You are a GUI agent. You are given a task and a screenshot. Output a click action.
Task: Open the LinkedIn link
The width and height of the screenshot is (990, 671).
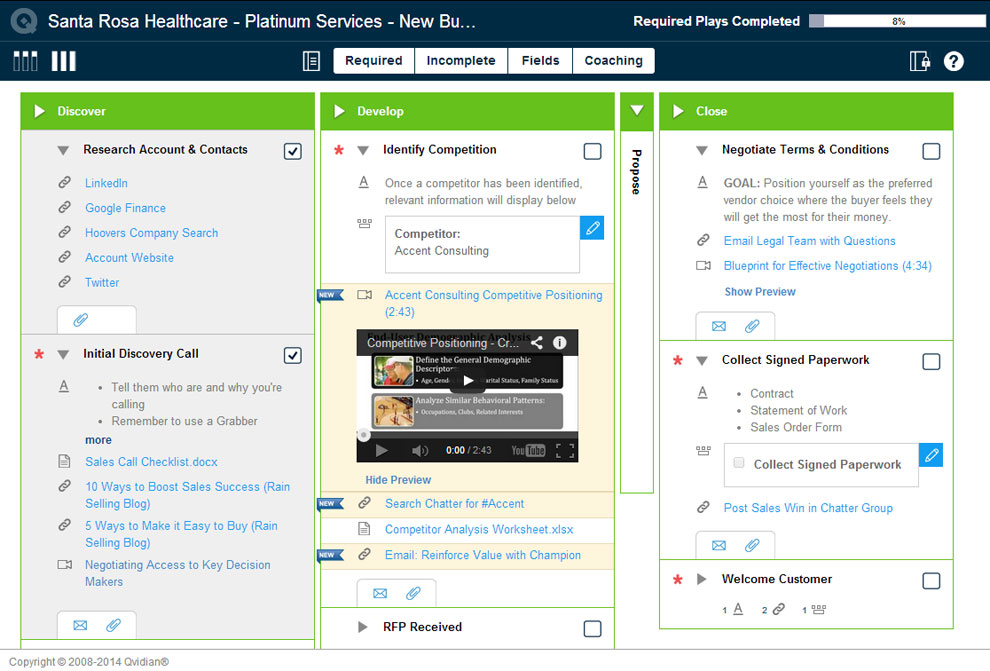coord(106,183)
